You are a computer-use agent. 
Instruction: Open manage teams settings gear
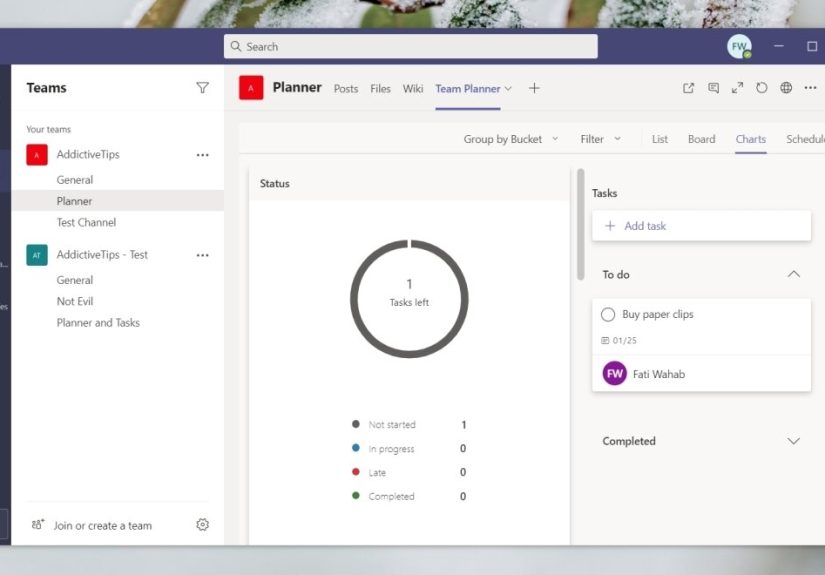[x=203, y=524]
